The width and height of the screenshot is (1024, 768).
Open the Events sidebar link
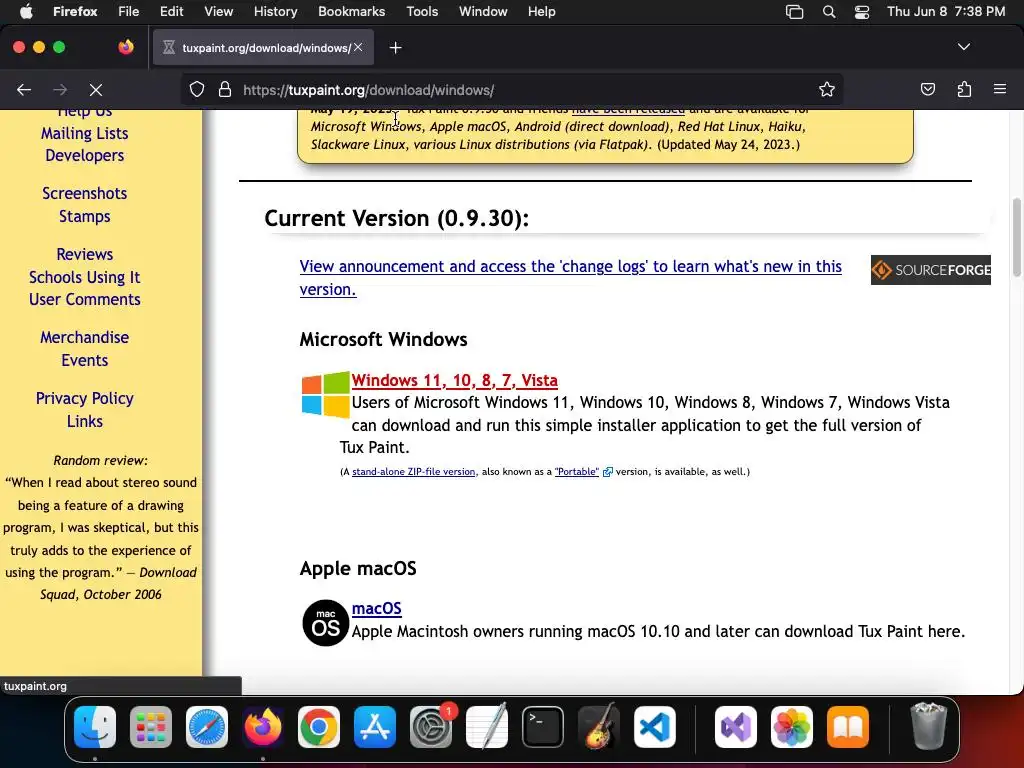pyautogui.click(x=84, y=360)
